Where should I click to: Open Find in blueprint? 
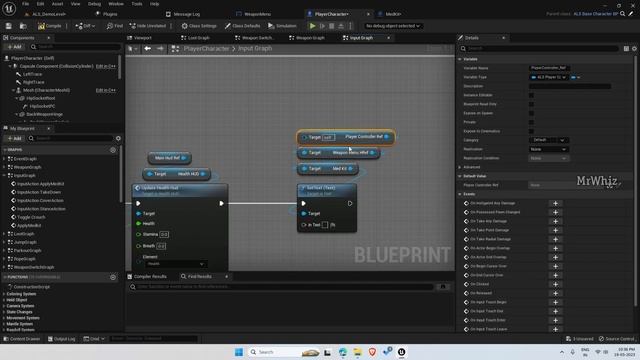[114, 26]
